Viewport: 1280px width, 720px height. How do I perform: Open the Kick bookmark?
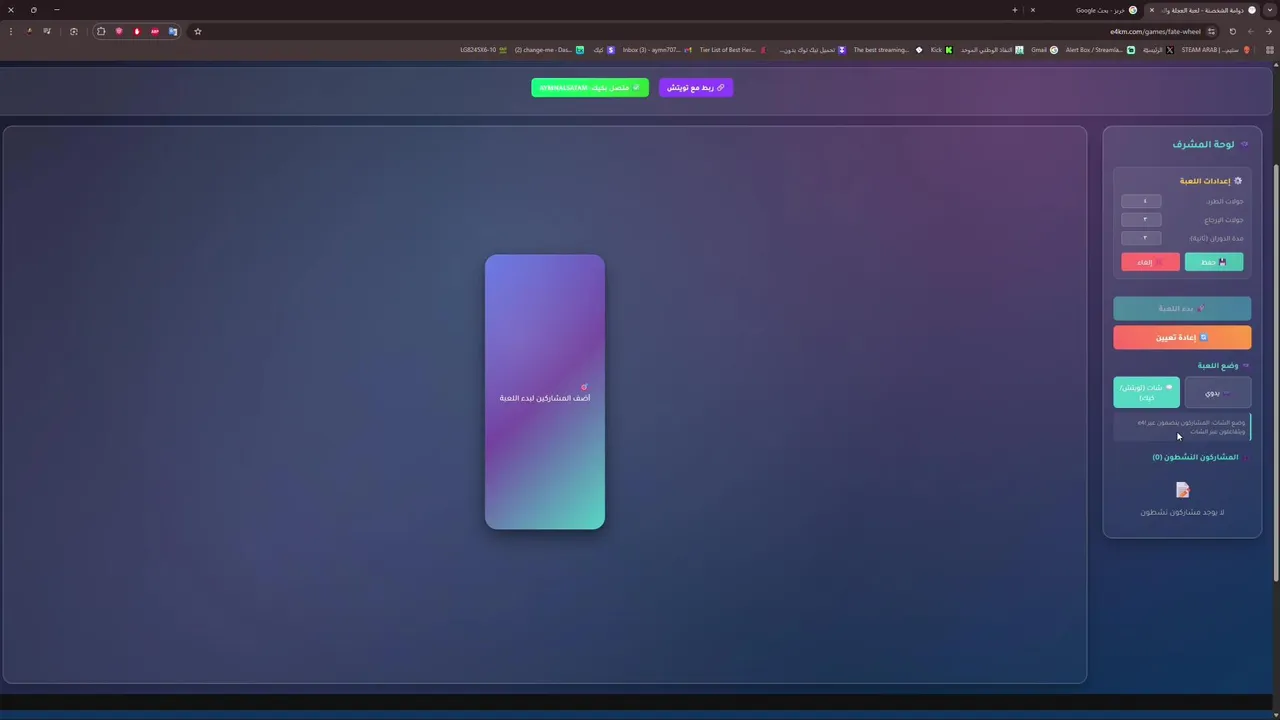[x=942, y=50]
